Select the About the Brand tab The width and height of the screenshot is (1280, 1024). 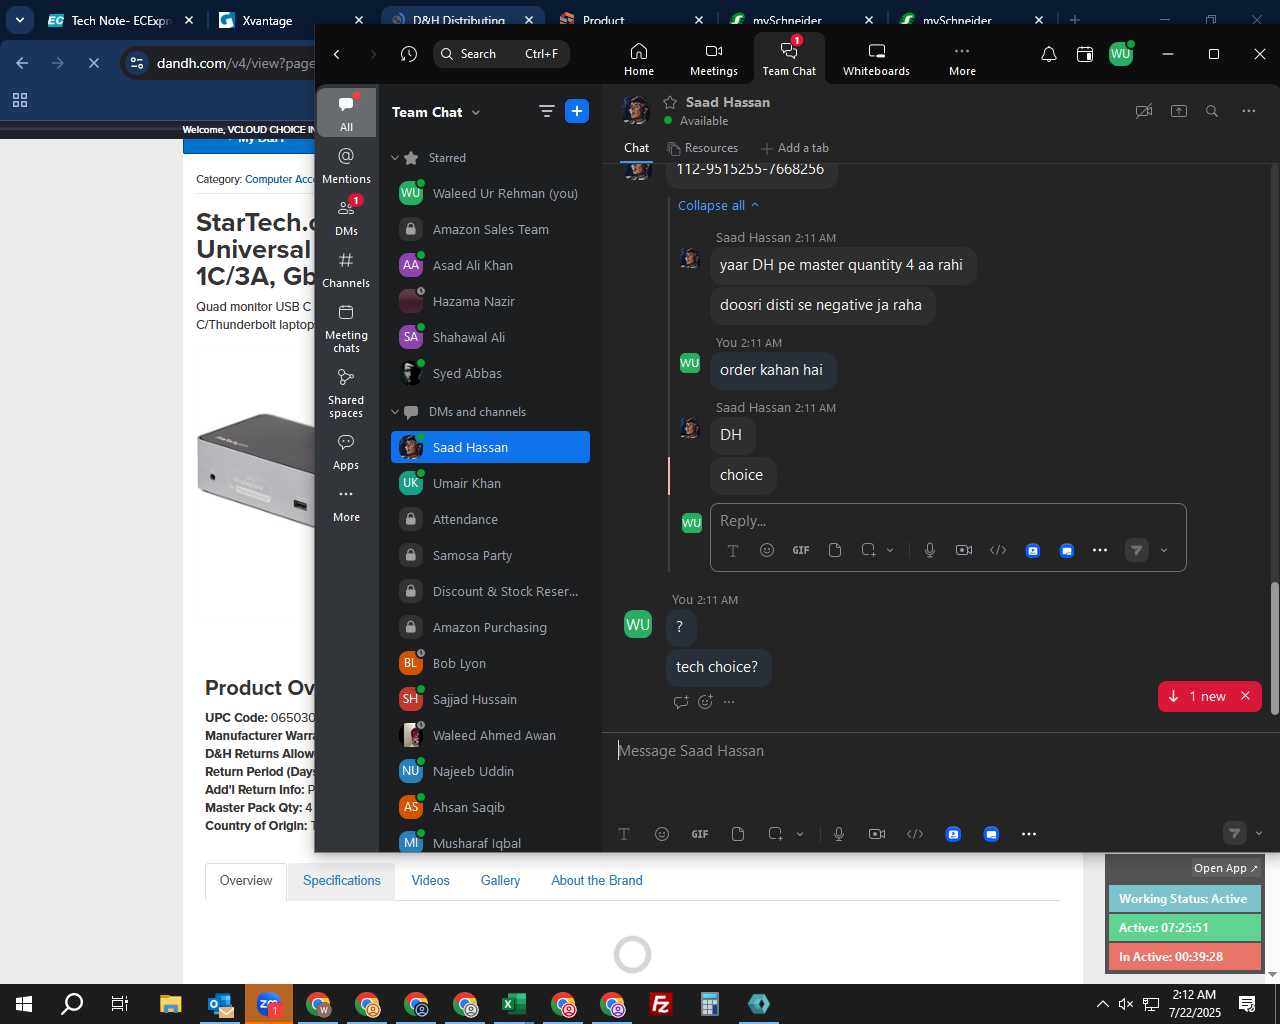point(597,881)
